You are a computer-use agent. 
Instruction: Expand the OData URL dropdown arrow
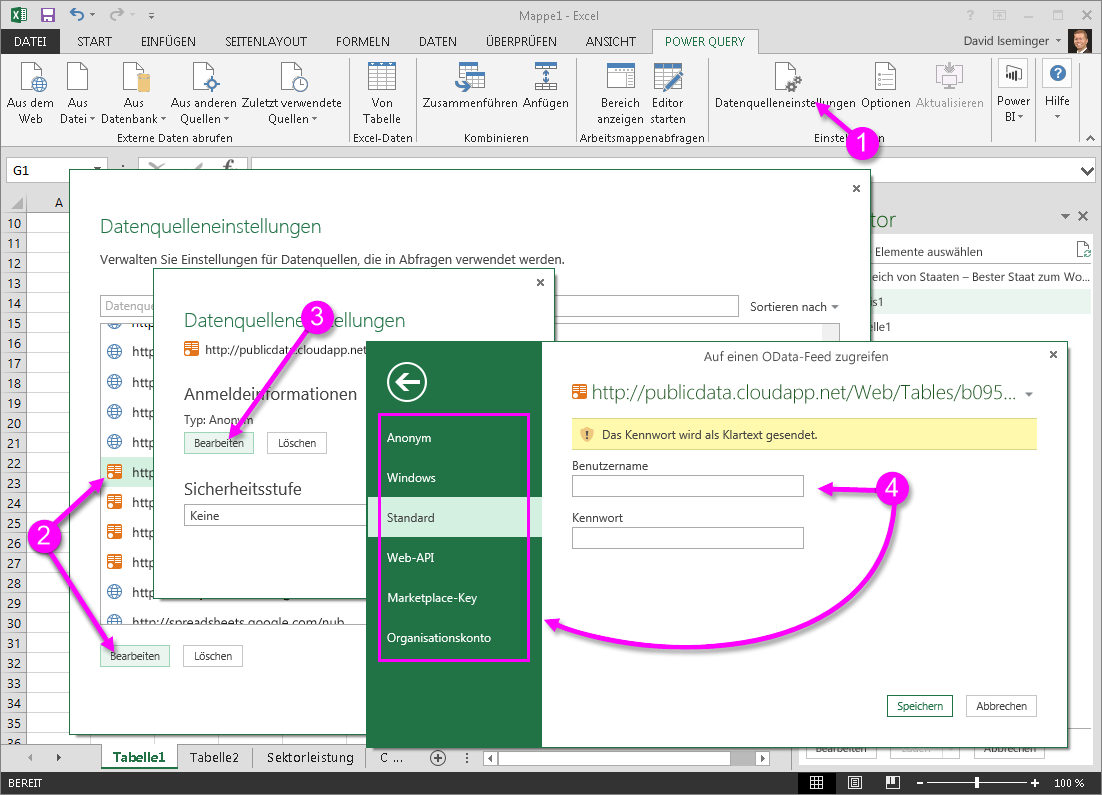click(1029, 394)
